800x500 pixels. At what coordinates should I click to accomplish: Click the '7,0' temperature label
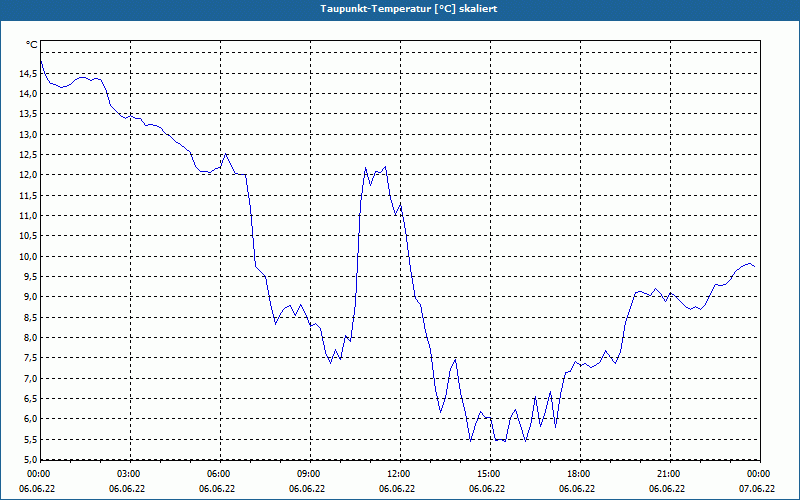tap(30, 379)
